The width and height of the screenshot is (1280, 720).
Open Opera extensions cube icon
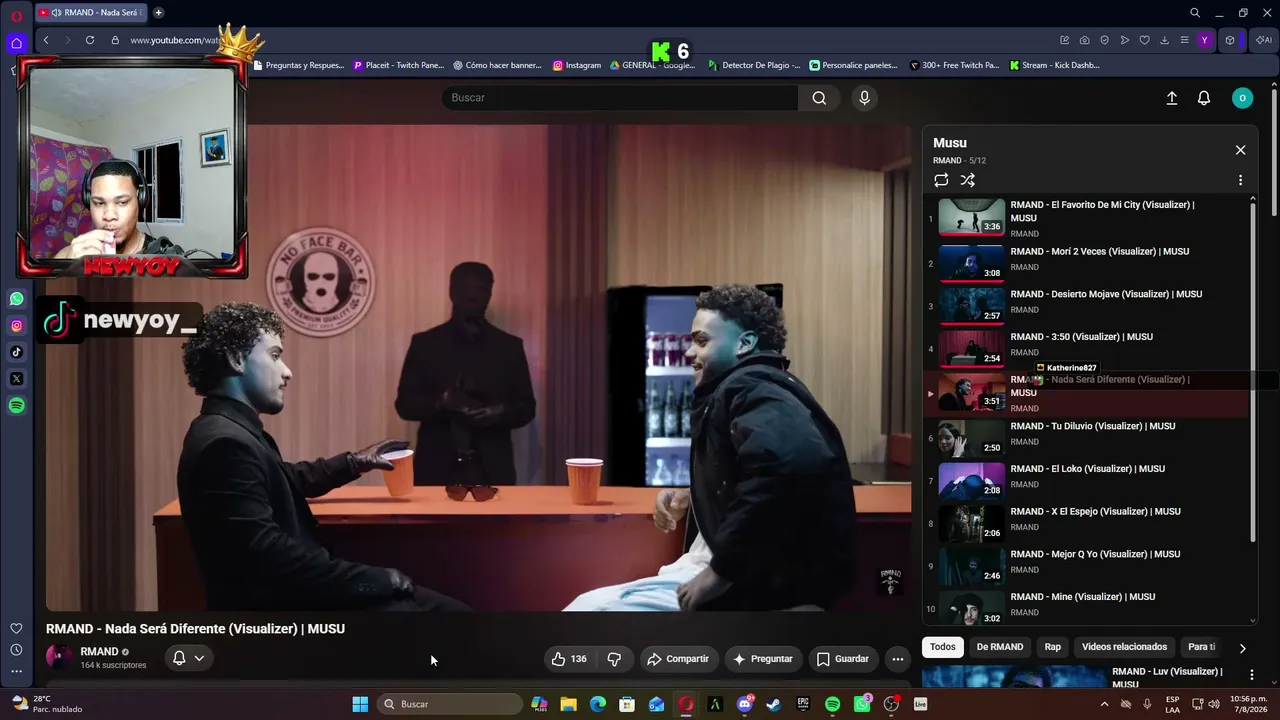(x=1230, y=40)
